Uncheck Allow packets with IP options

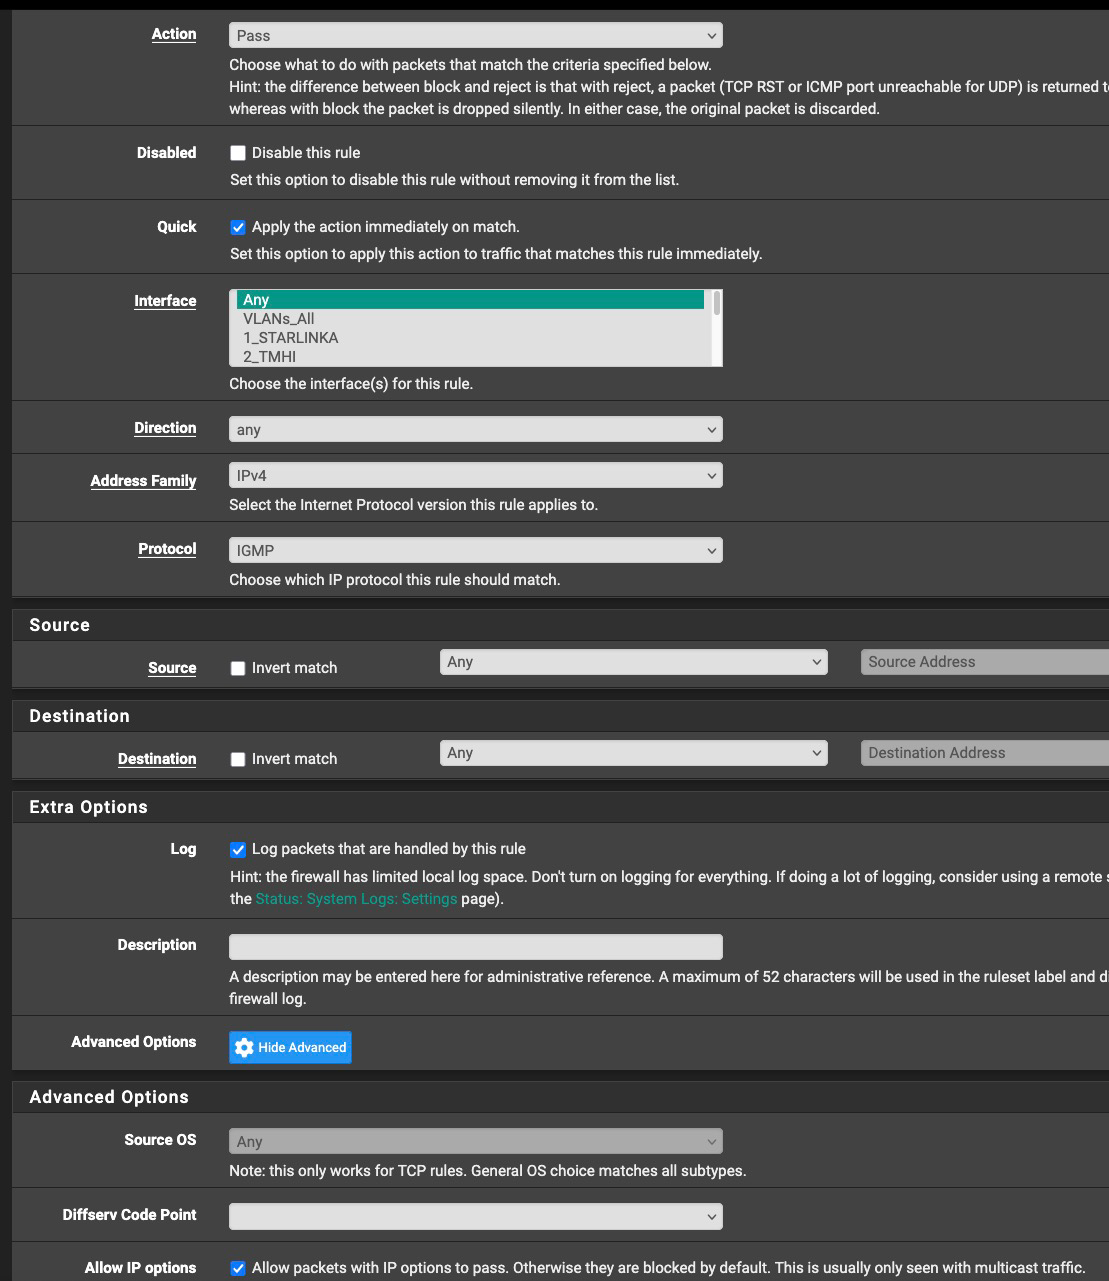238,1268
